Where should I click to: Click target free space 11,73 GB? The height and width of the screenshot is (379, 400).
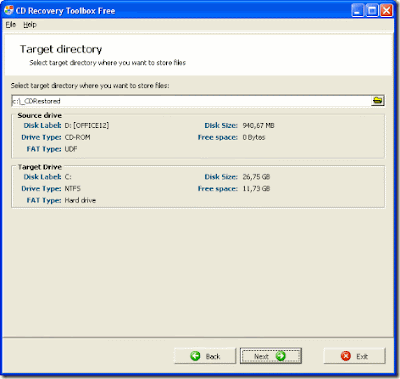[x=256, y=189]
